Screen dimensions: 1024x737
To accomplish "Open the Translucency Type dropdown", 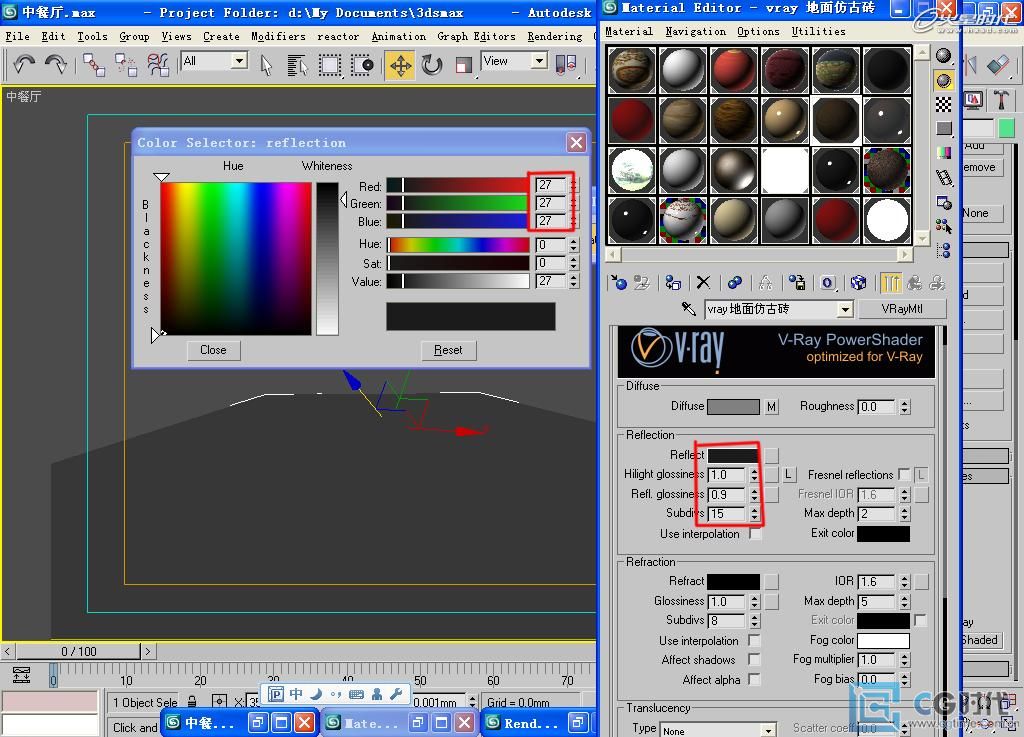I will tap(769, 730).
